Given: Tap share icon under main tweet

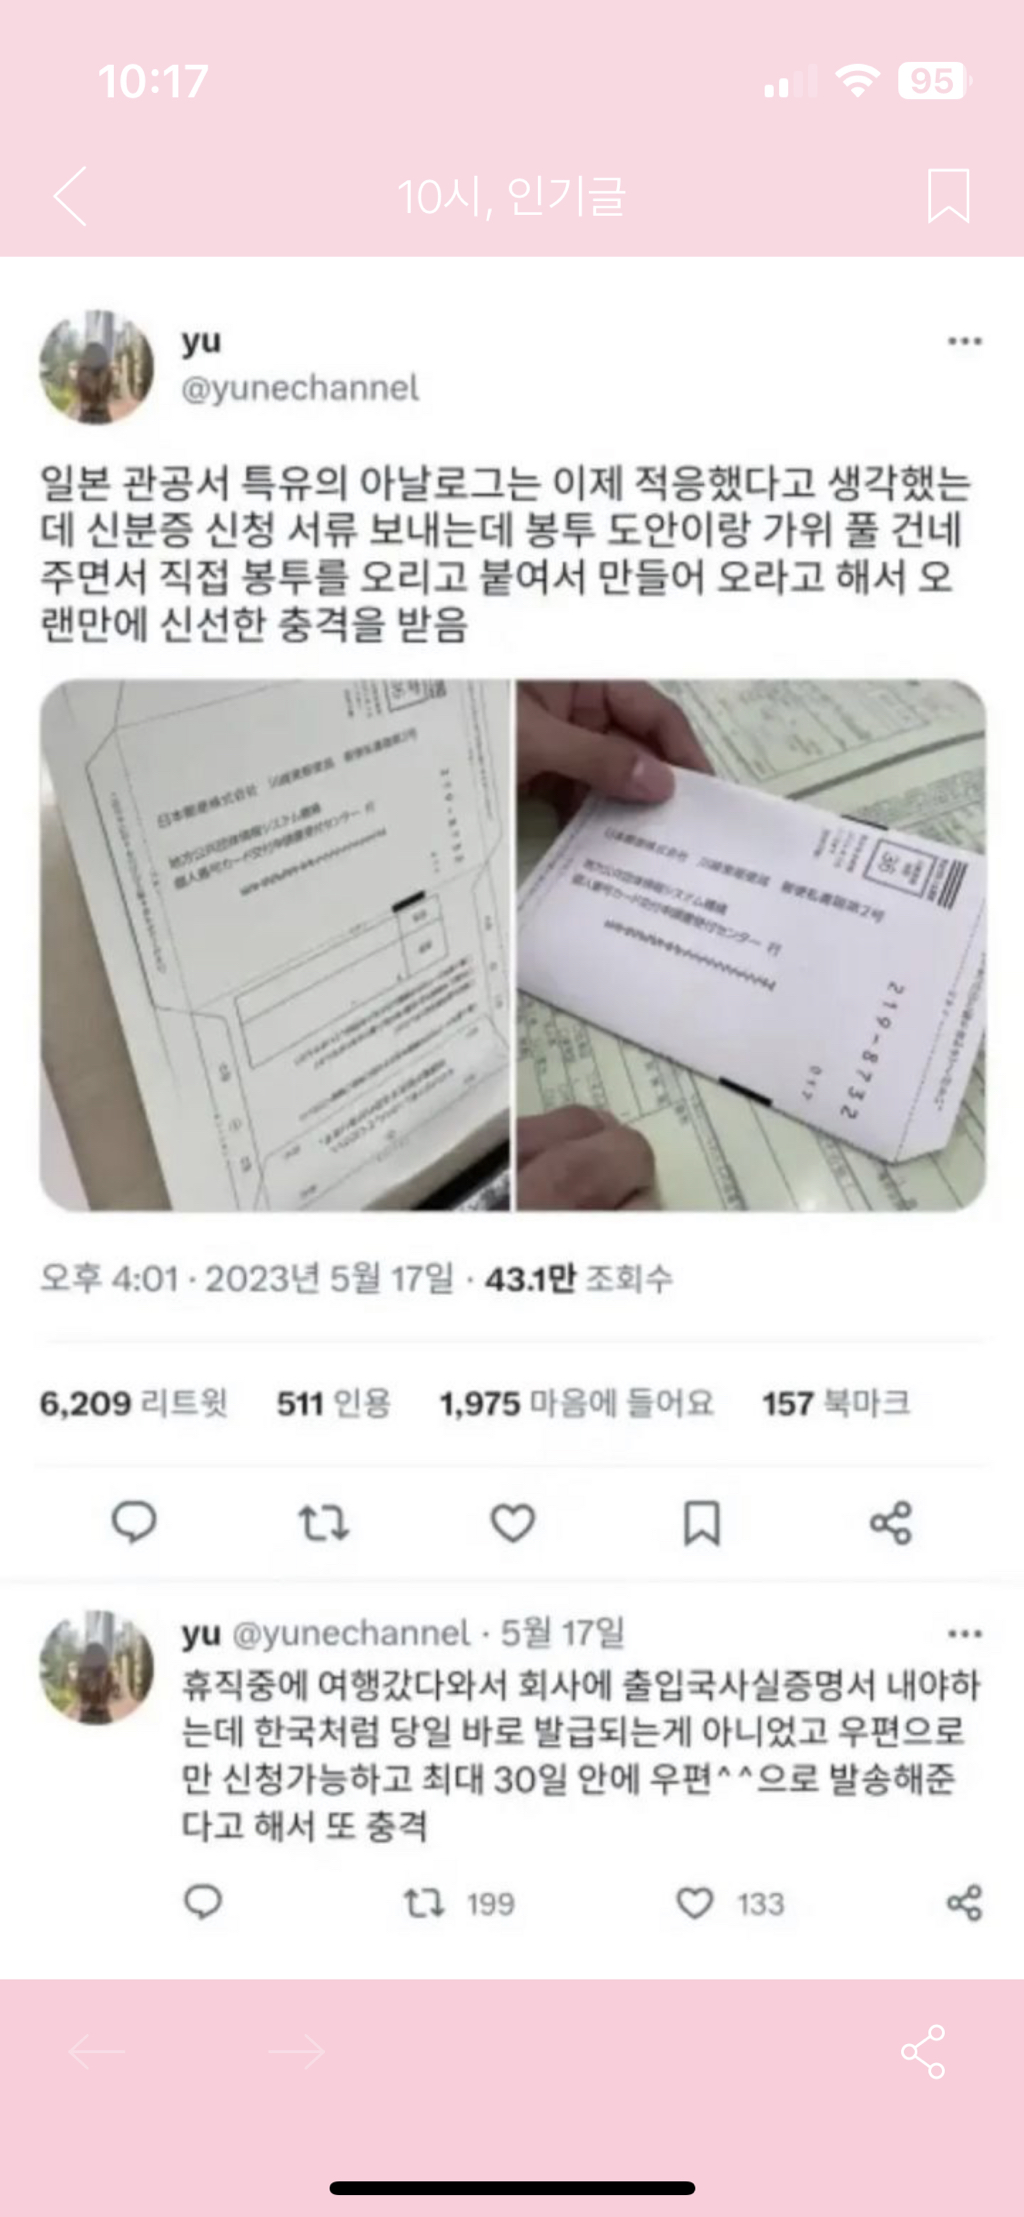Looking at the screenshot, I should [x=890, y=1523].
